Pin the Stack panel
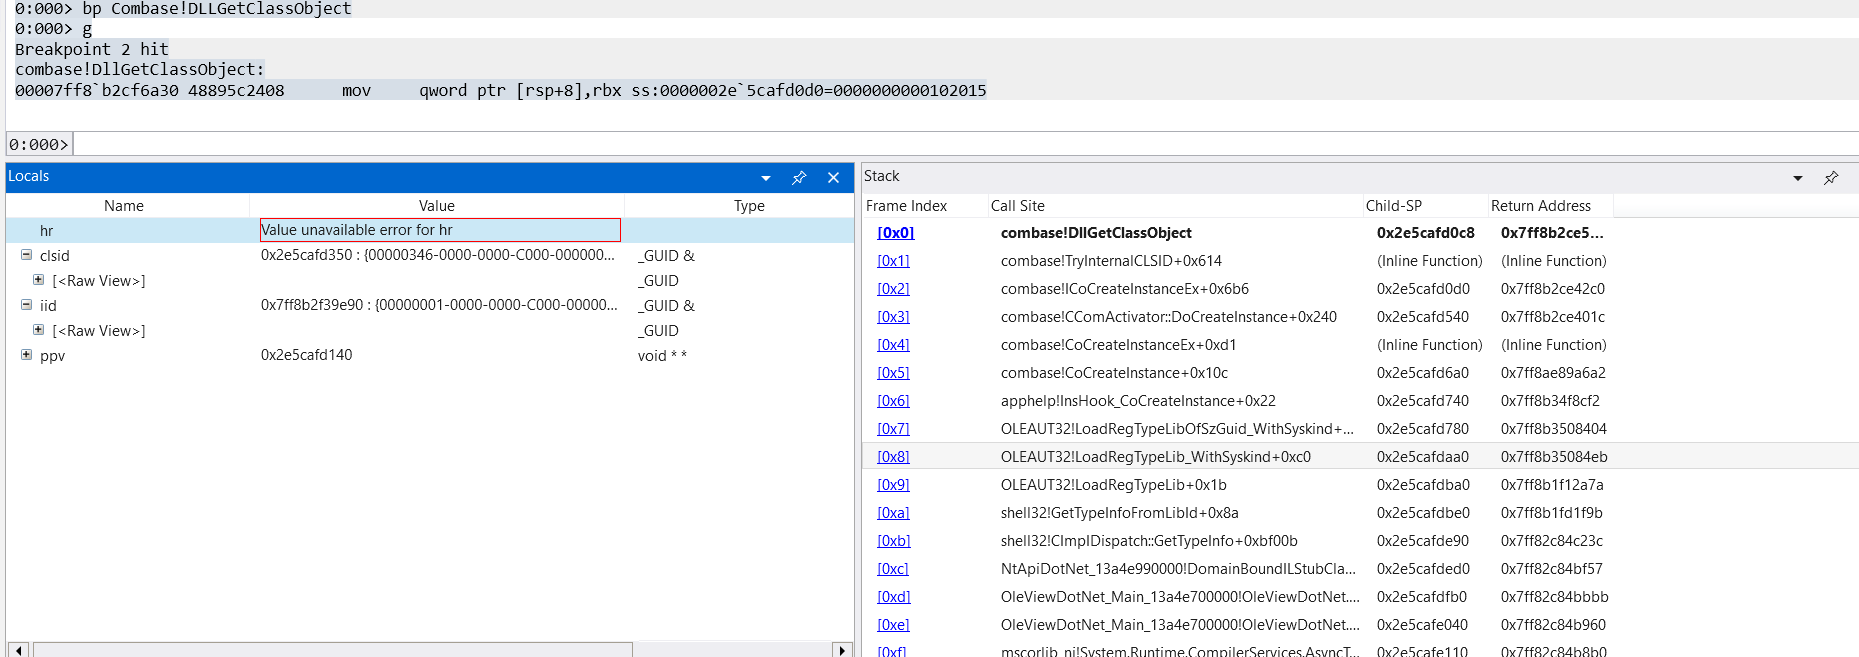The height and width of the screenshot is (657, 1859). (1831, 178)
